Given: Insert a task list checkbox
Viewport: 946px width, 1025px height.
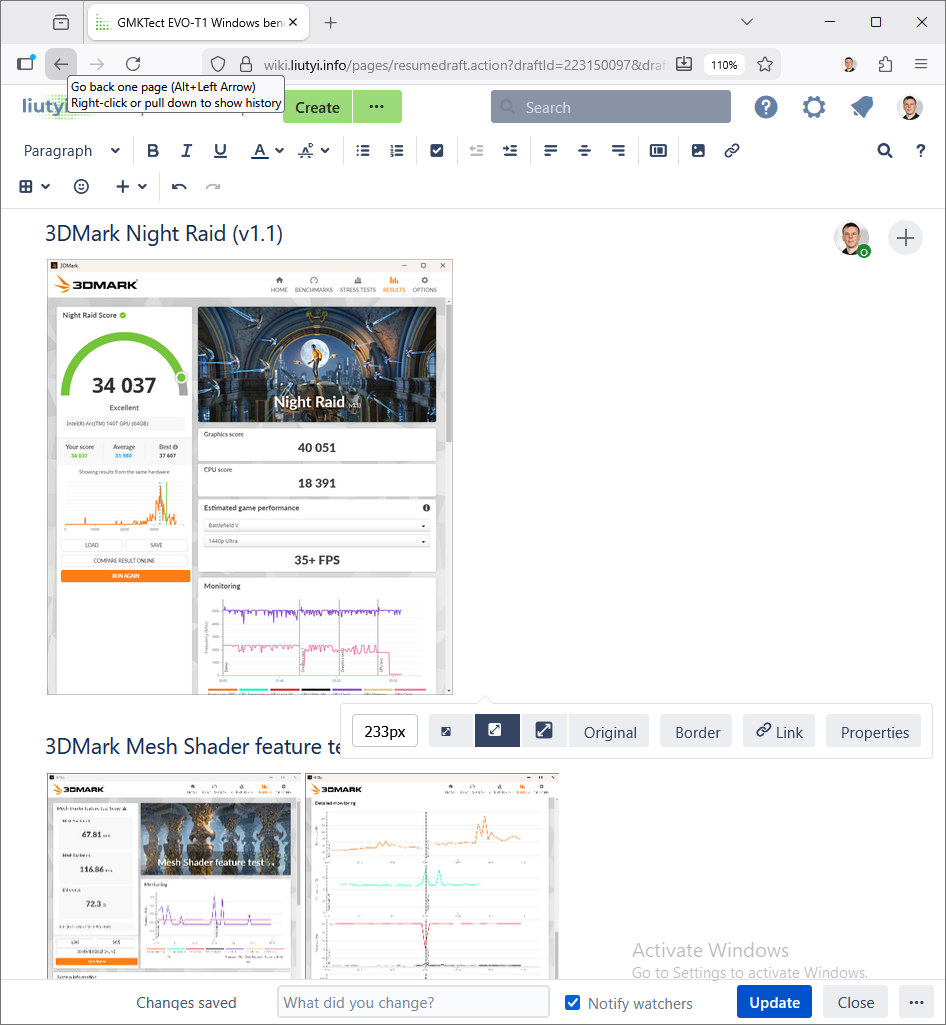Looking at the screenshot, I should 437,151.
